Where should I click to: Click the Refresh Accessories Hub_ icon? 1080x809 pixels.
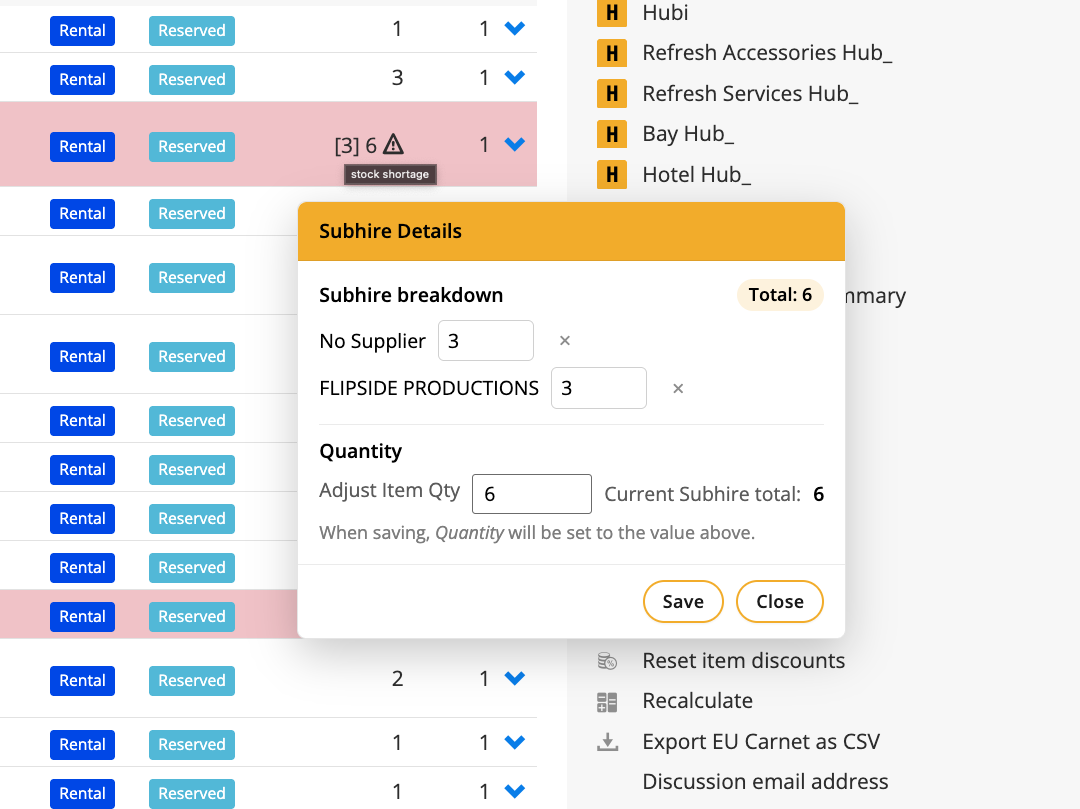pyautogui.click(x=611, y=53)
